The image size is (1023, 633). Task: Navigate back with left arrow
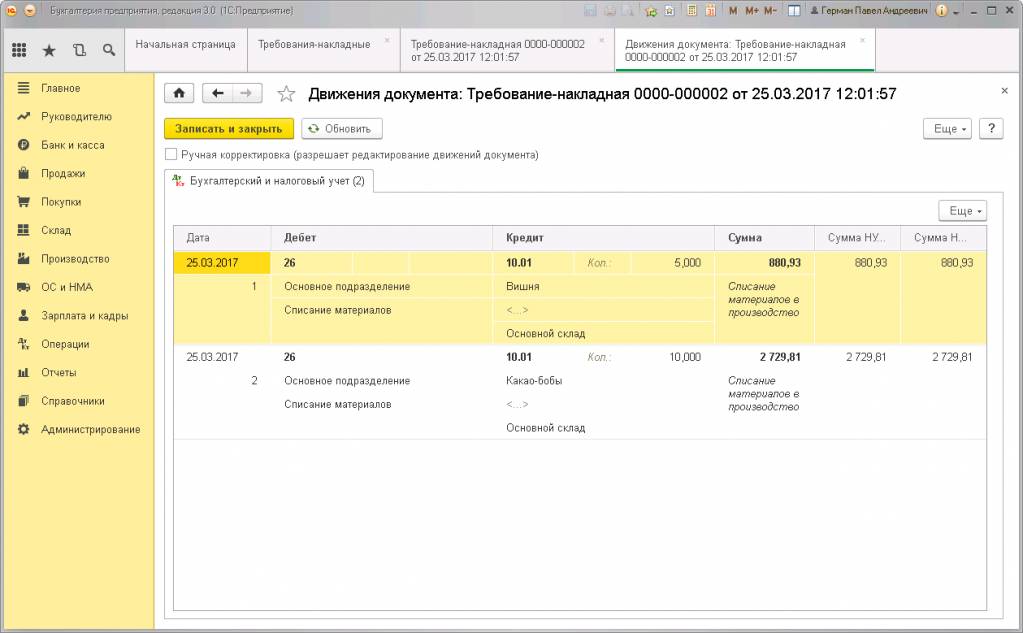218,93
